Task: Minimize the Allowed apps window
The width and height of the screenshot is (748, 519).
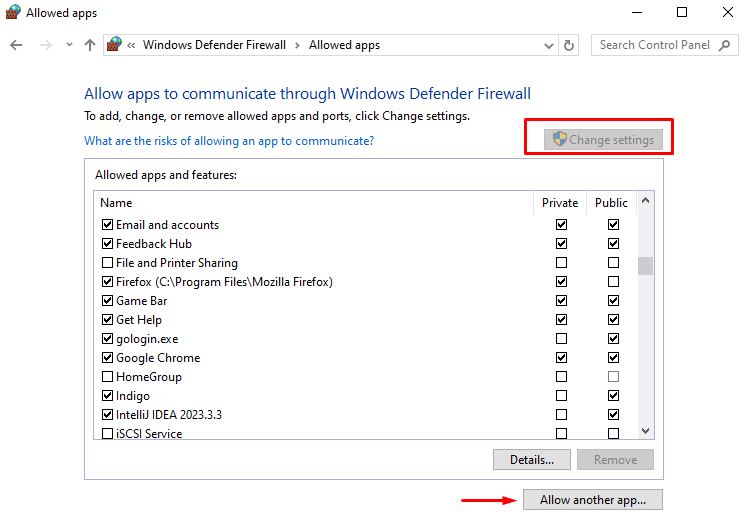Action: (x=637, y=12)
